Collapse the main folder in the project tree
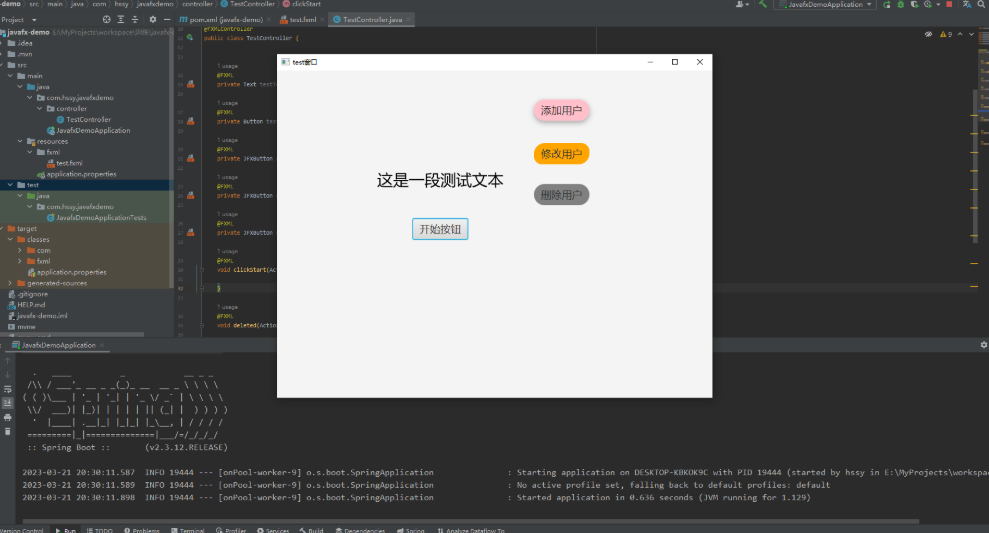 [x=10, y=76]
